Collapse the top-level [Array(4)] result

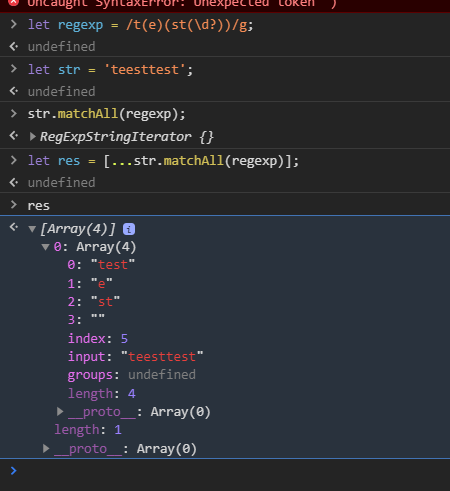[x=32, y=229]
